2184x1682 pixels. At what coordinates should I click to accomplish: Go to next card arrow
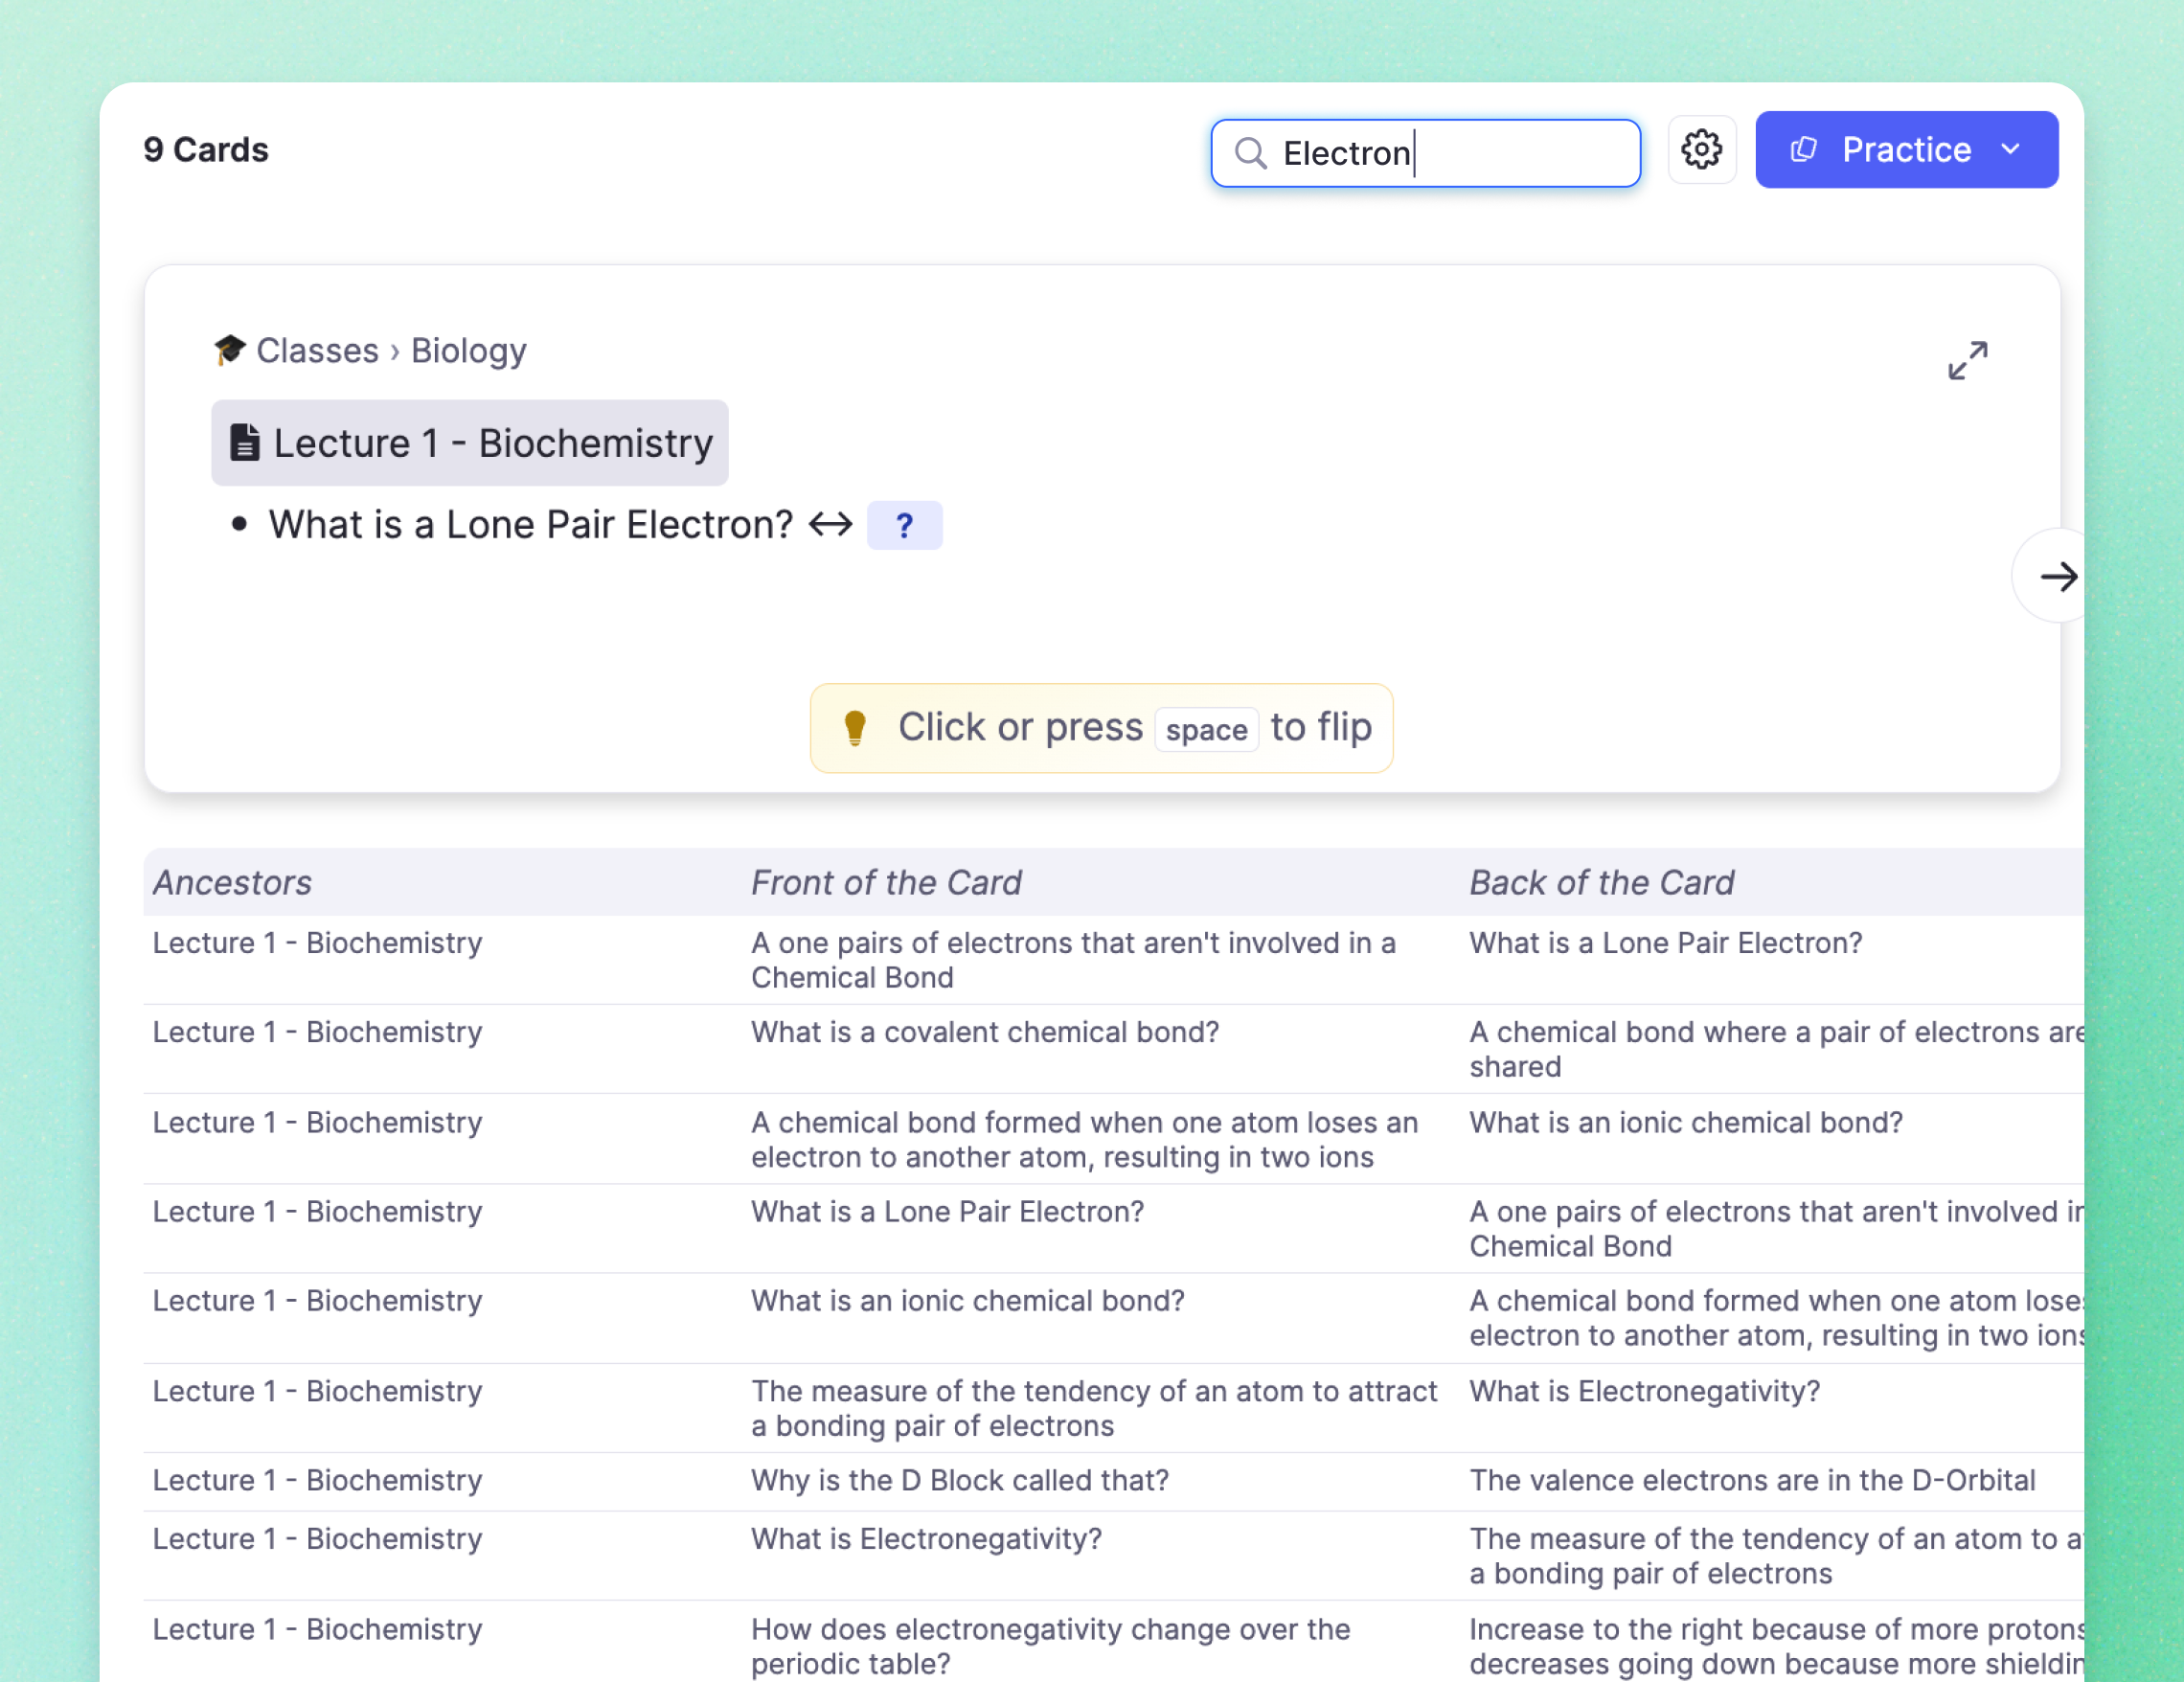[x=2057, y=576]
